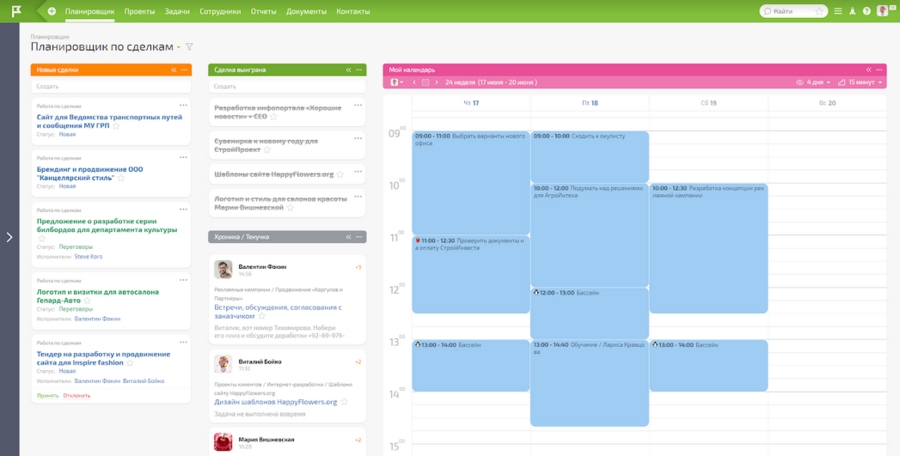This screenshot has height=456, width=900.
Task: Open the Проекты menu
Action: pos(139,11)
